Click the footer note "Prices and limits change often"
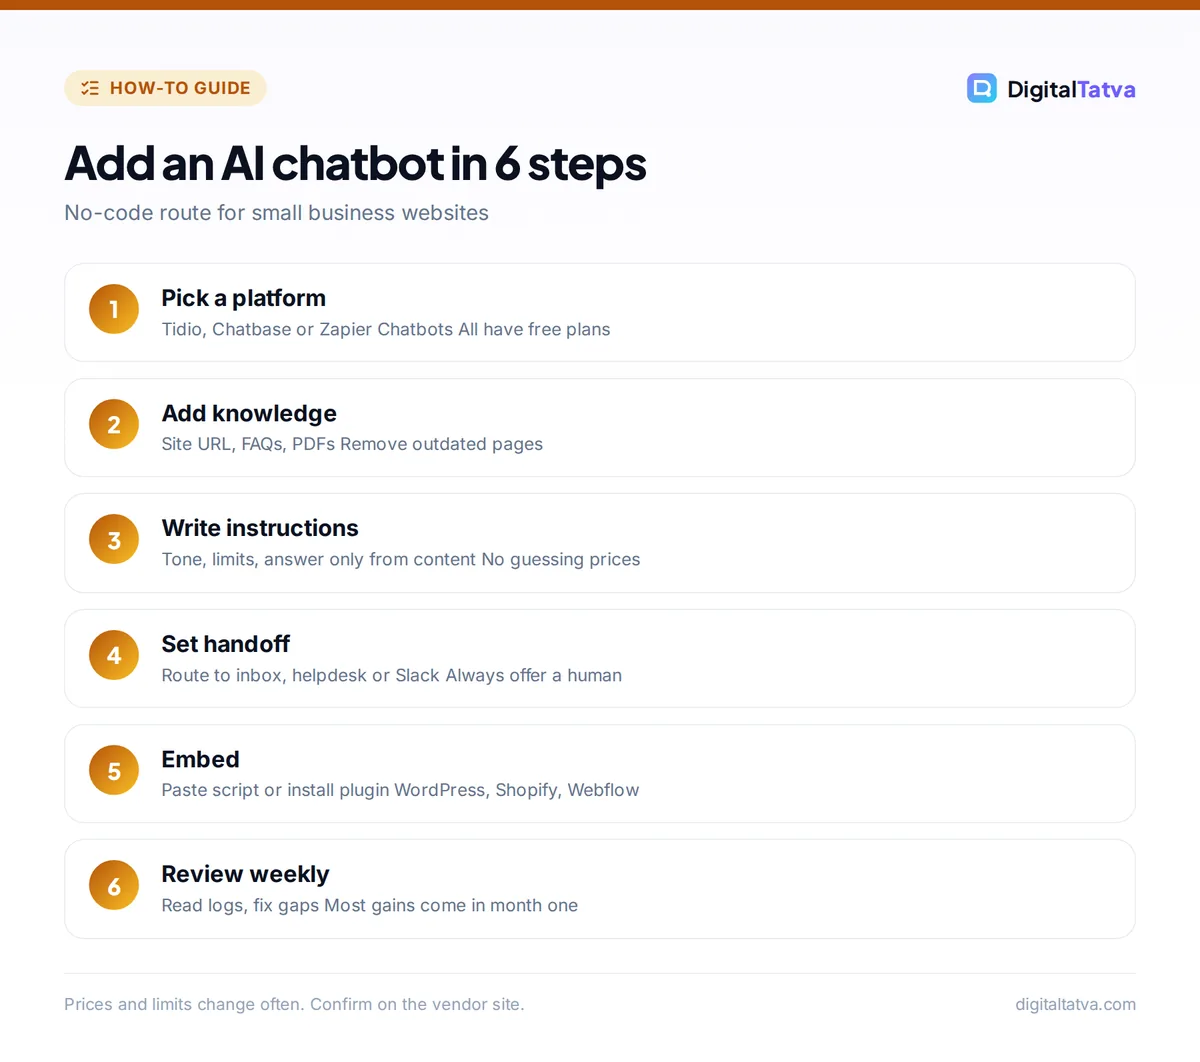1200x1062 pixels. [184, 1004]
